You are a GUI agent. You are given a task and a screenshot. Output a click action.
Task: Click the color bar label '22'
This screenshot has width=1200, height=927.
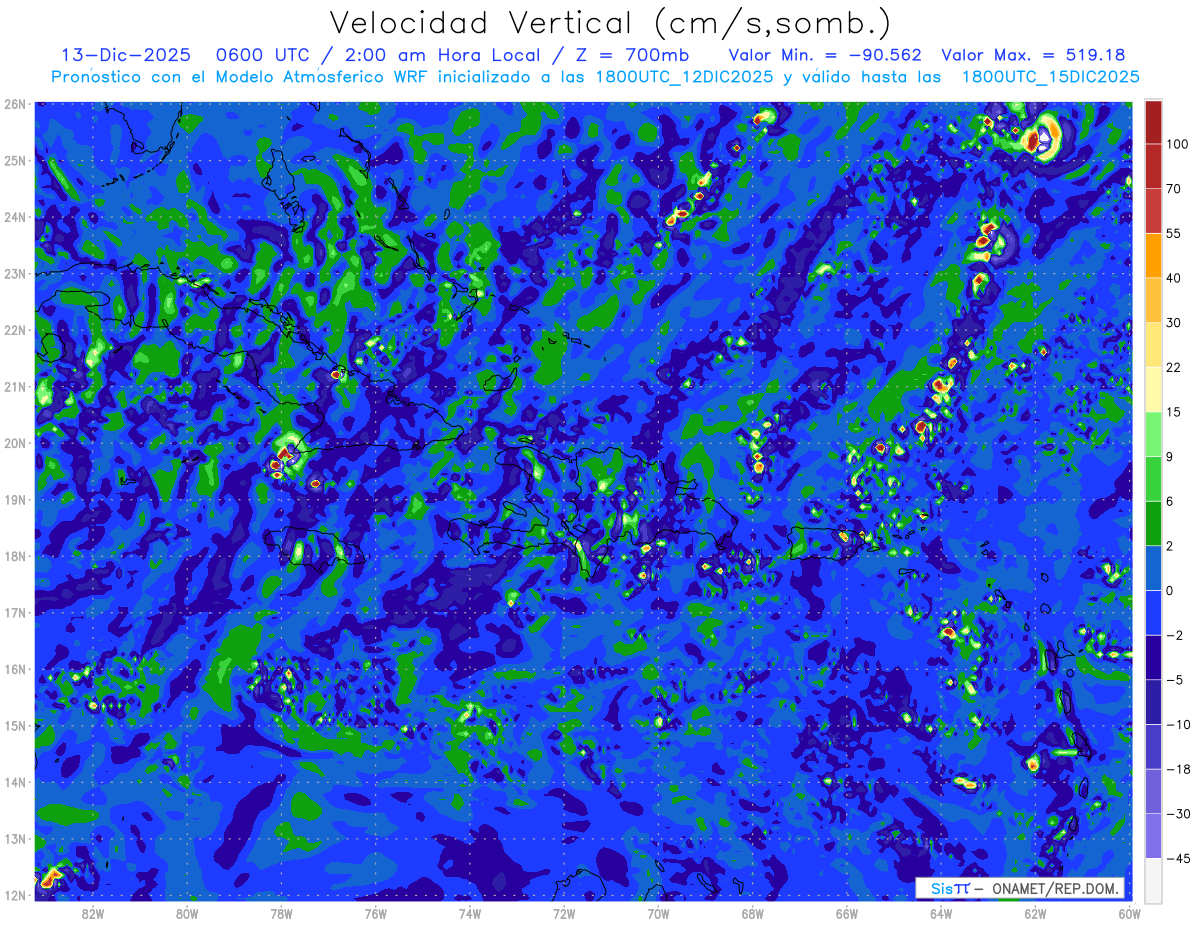tap(1174, 367)
